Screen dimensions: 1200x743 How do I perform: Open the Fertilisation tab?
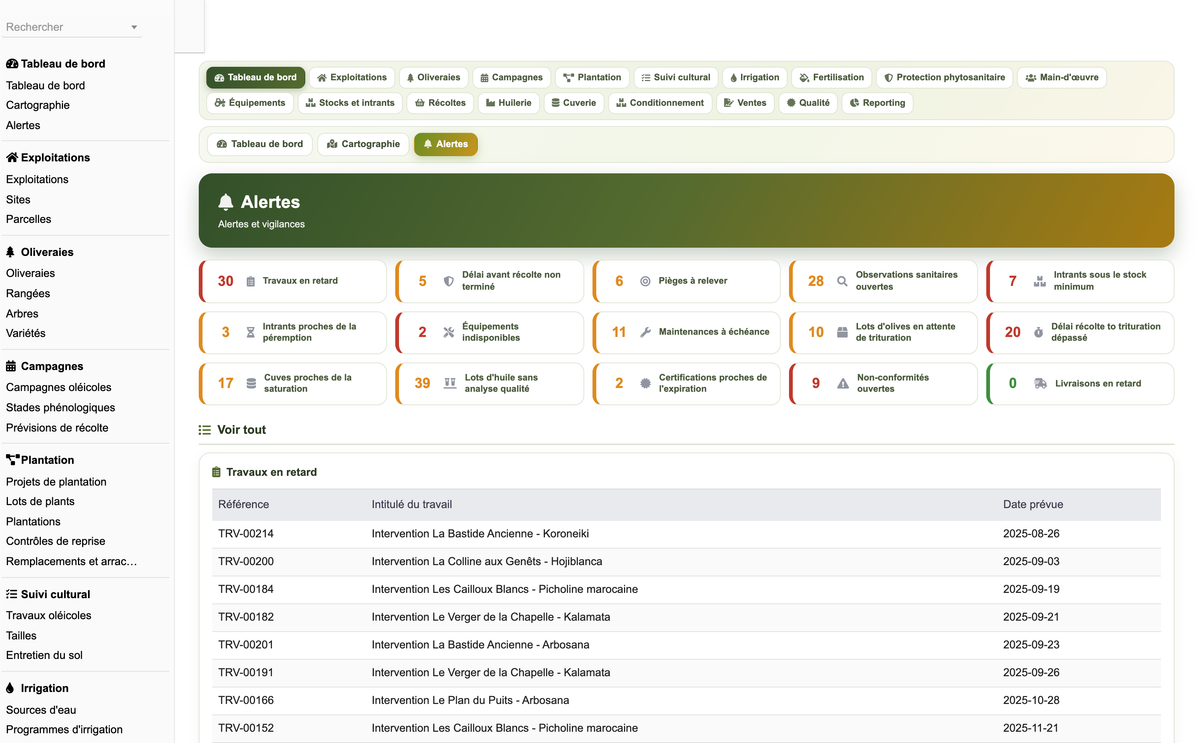click(832, 77)
